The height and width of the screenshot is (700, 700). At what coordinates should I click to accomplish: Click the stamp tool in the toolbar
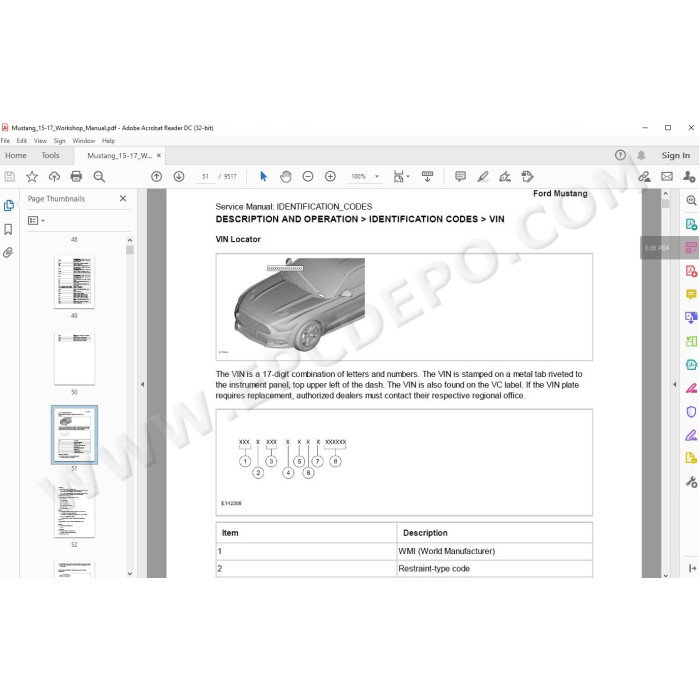click(527, 177)
